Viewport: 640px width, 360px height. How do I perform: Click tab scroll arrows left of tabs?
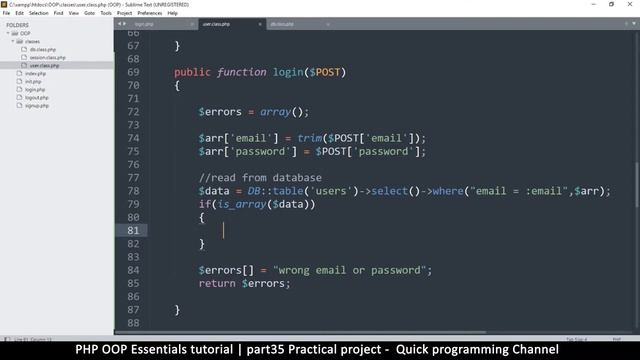click(122, 24)
